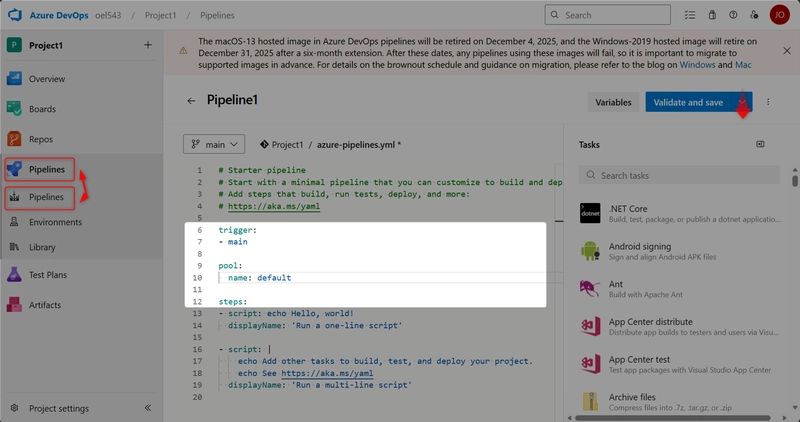Open the Validate and save dropdown arrow
Viewport: 800px width, 422px height.
pyautogui.click(x=743, y=102)
